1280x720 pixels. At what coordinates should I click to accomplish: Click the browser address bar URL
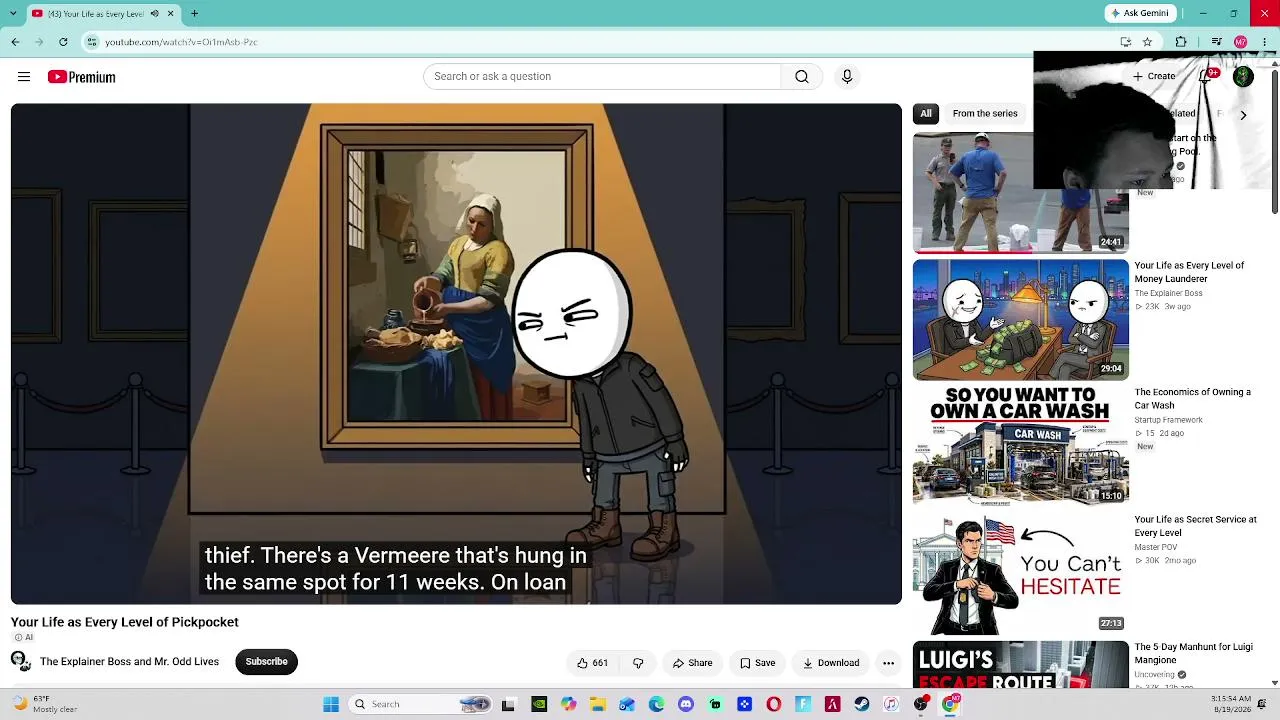click(x=181, y=42)
